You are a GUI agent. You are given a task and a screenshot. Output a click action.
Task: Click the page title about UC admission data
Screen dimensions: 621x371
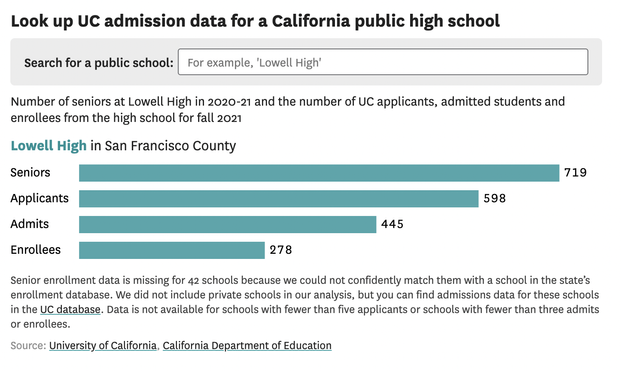[x=255, y=21]
